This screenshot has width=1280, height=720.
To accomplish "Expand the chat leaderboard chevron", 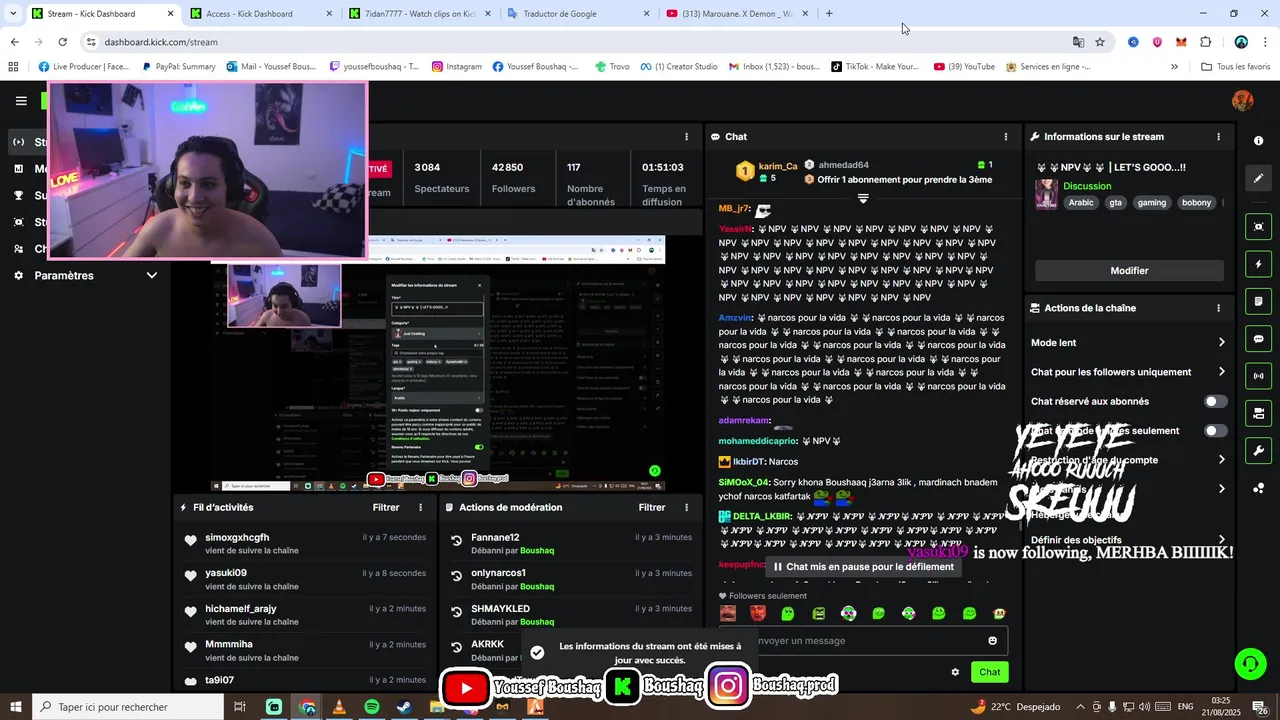I will pos(863,199).
